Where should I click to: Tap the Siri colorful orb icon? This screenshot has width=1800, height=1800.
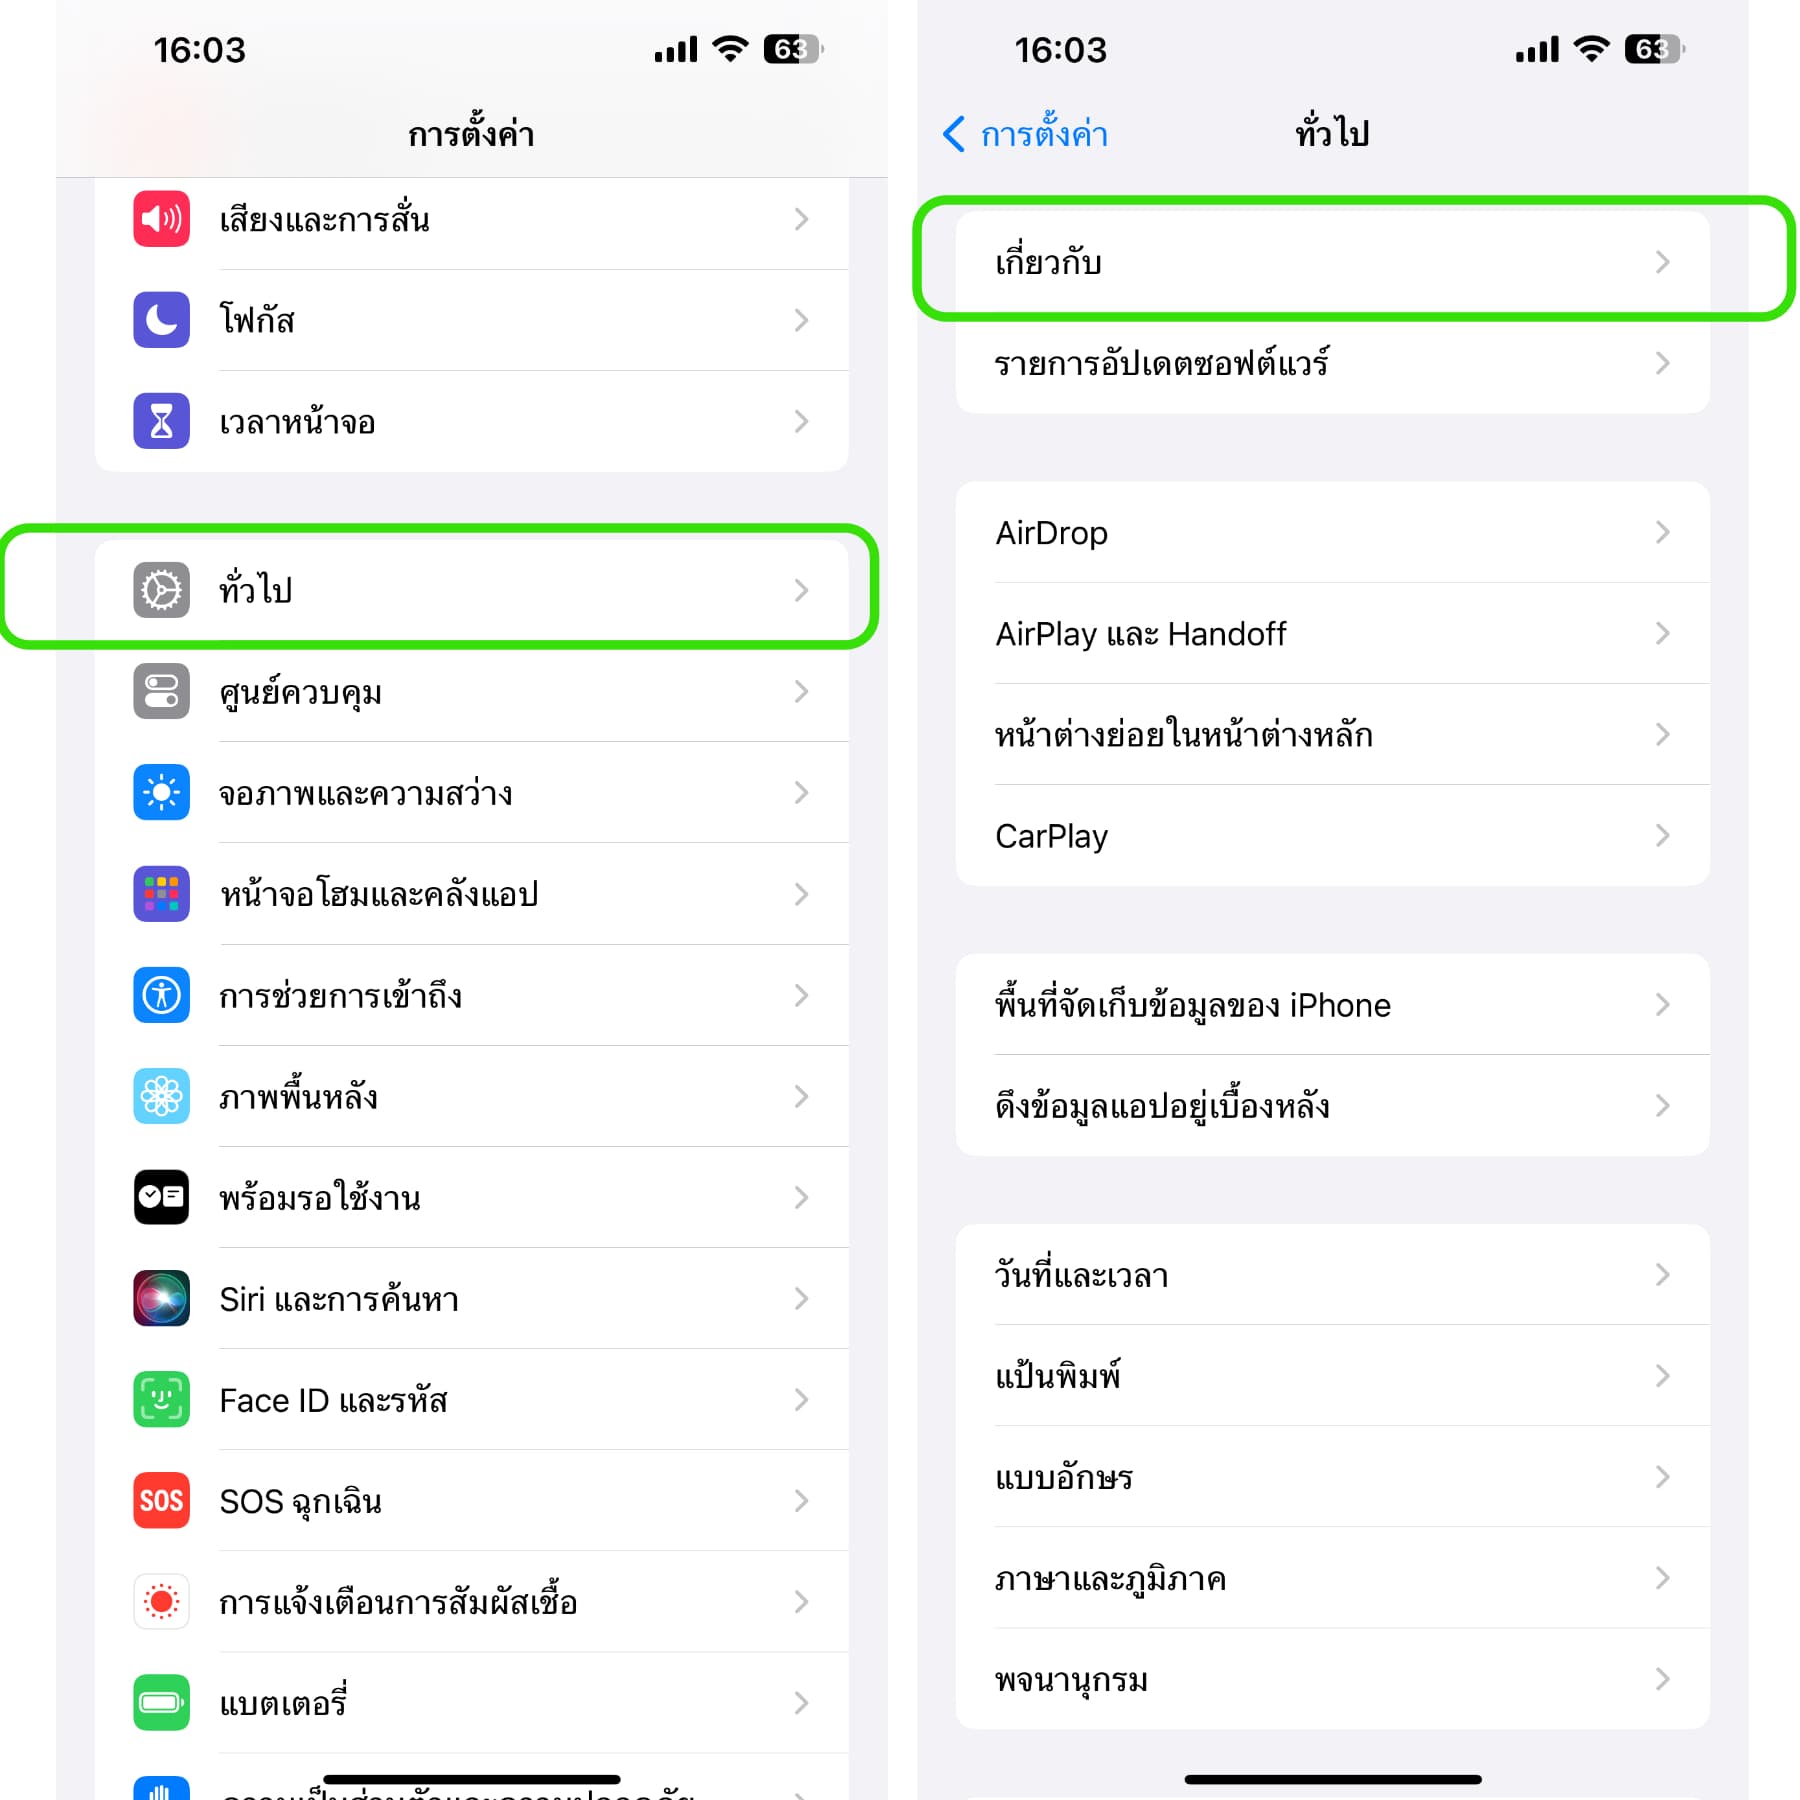pyautogui.click(x=161, y=1298)
